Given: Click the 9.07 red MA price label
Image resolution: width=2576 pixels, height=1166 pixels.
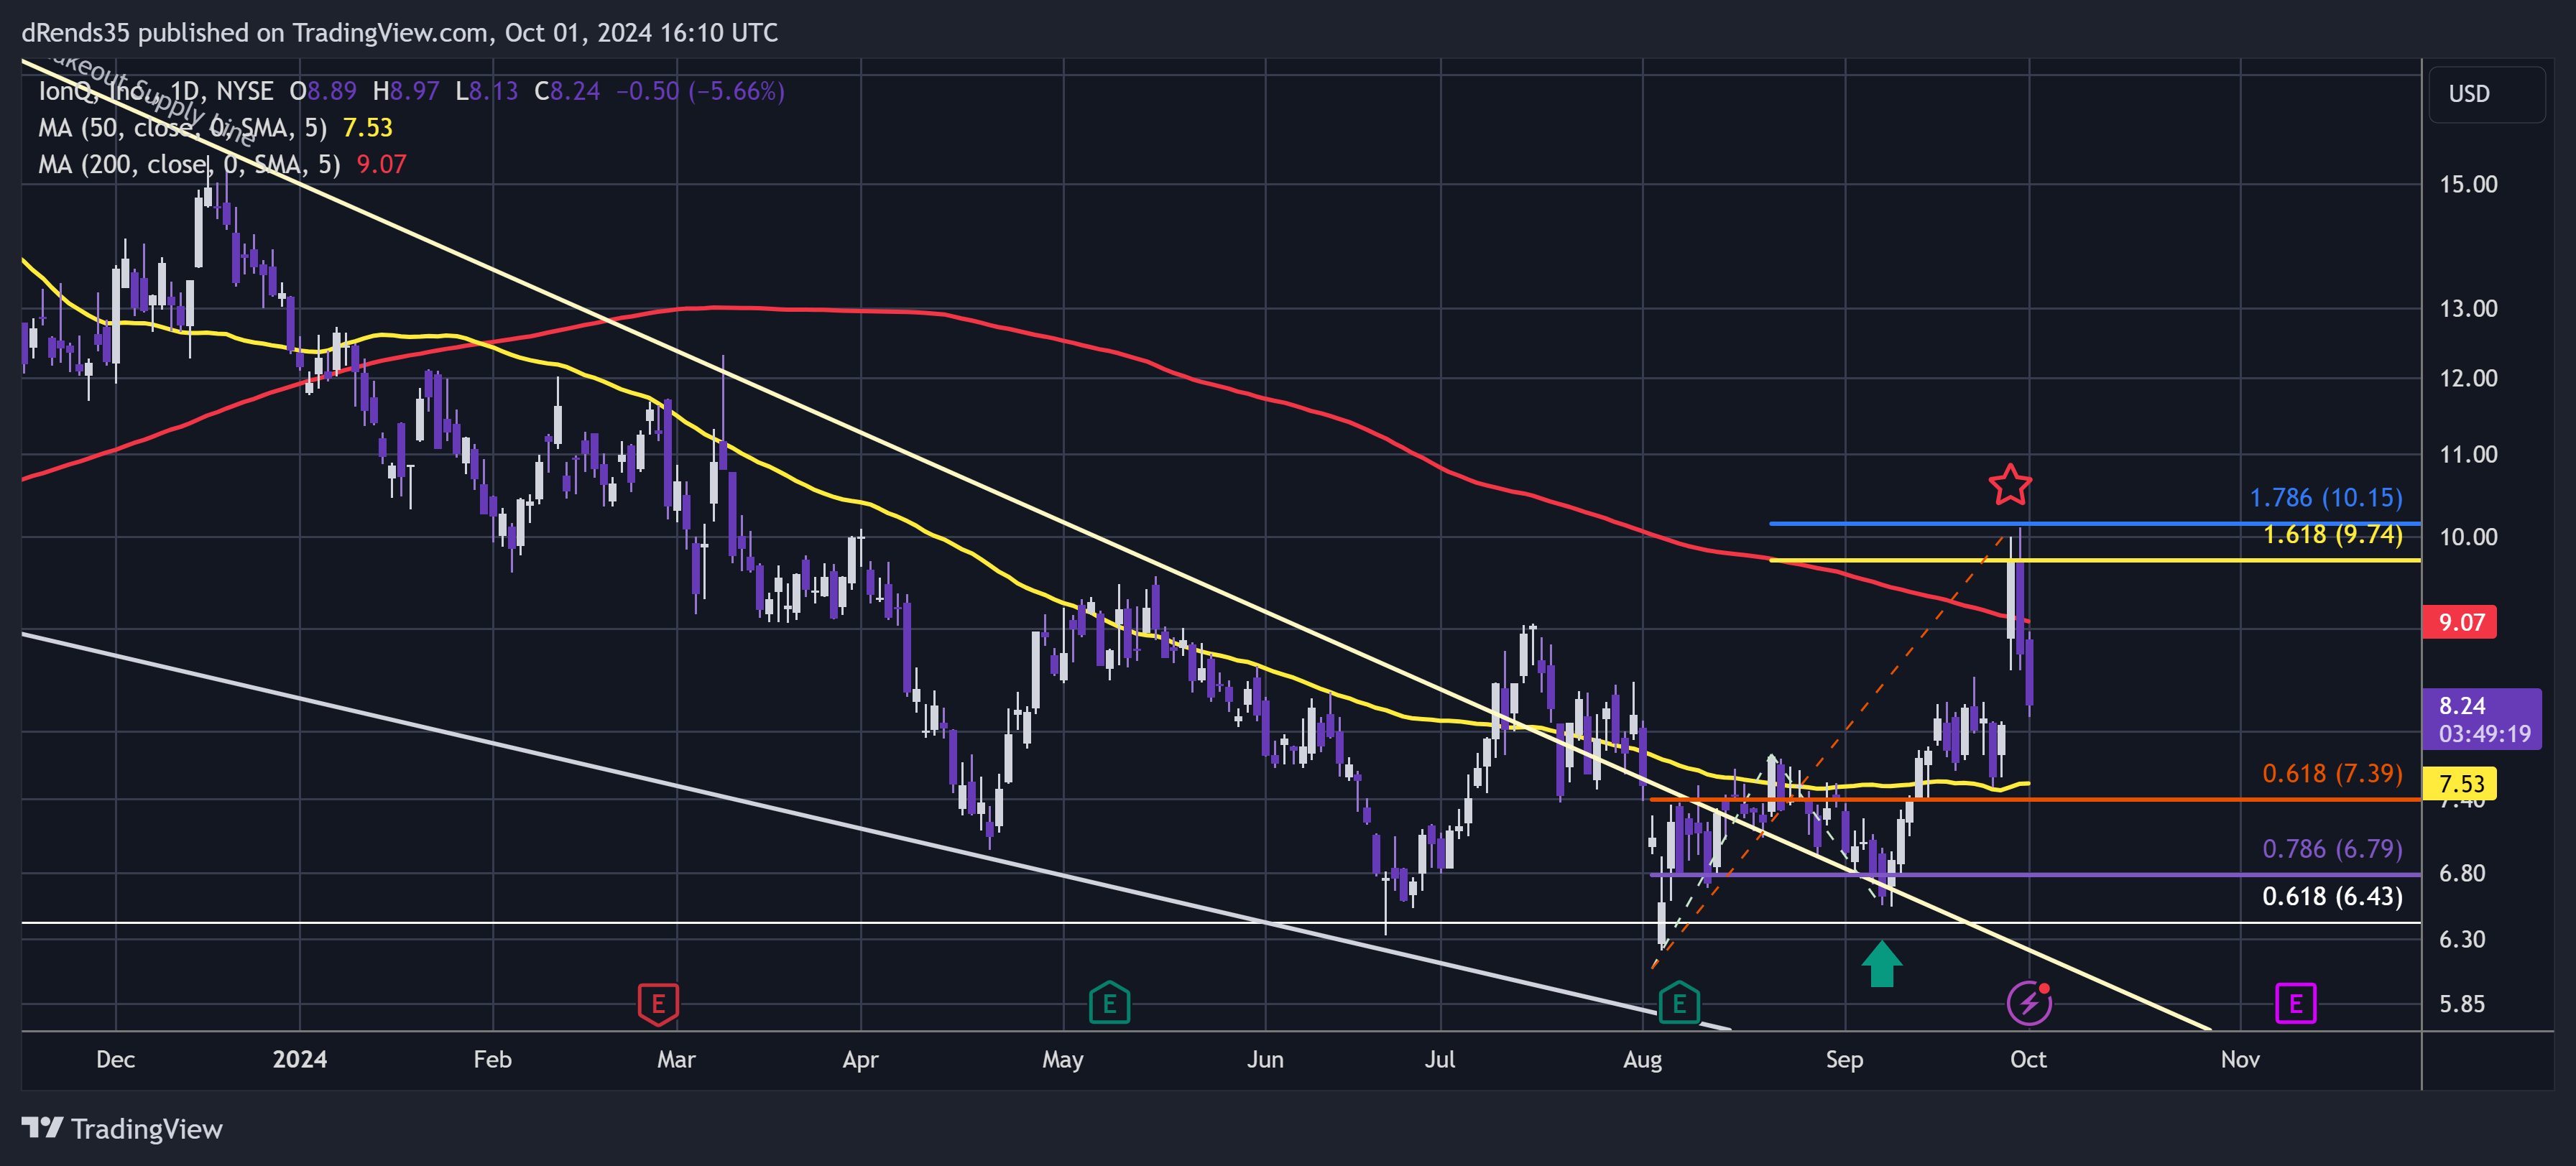Looking at the screenshot, I should pos(2460,622).
